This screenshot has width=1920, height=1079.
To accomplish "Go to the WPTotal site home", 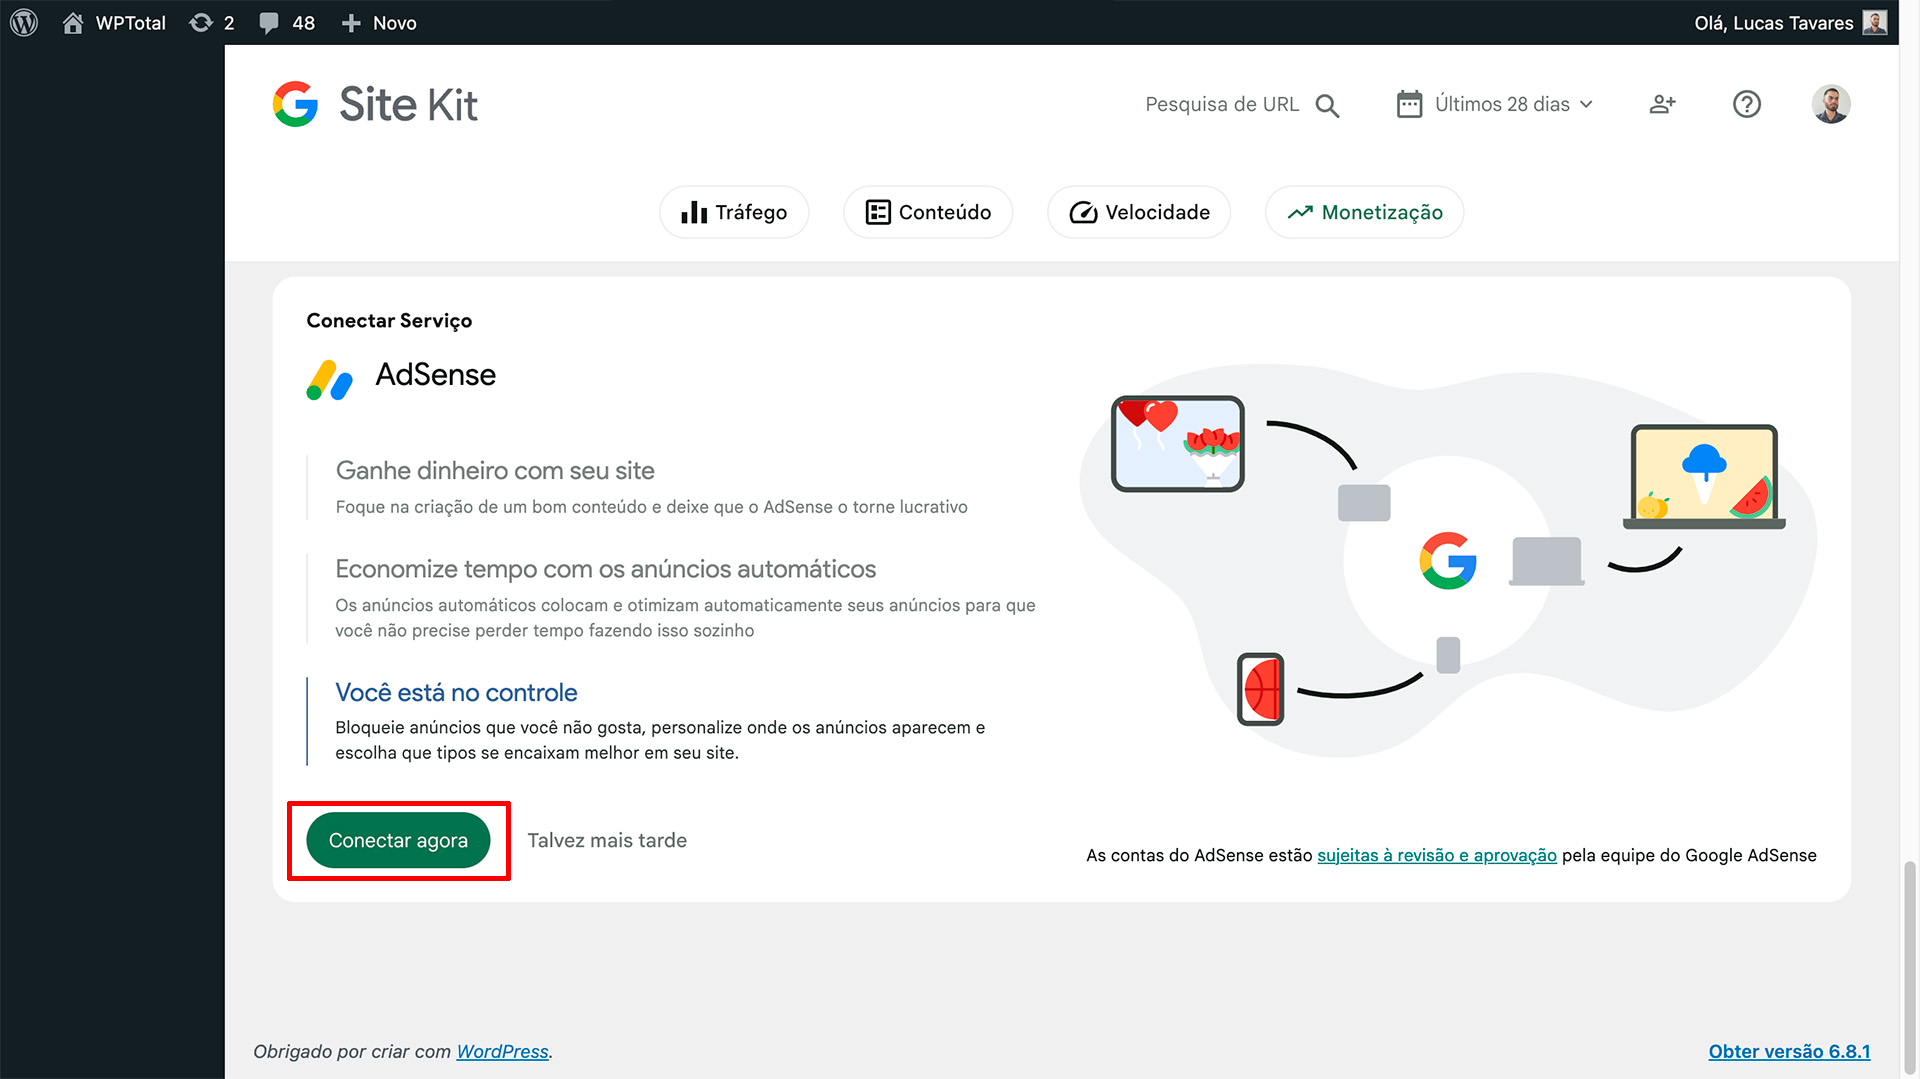I will click(114, 22).
